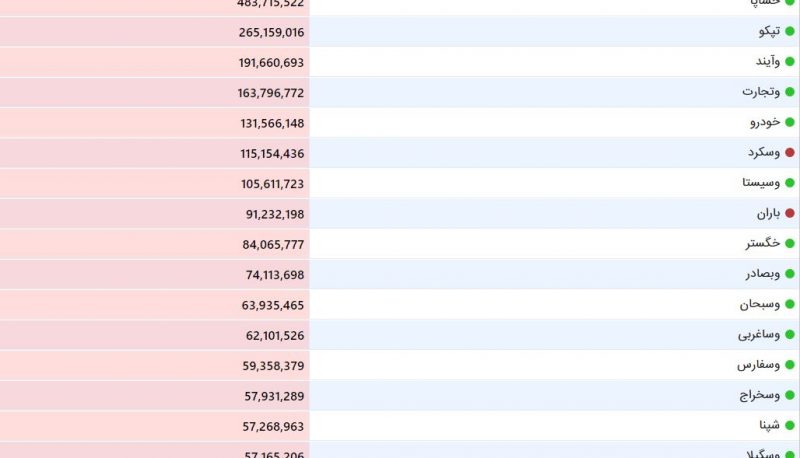Click the green dot beside خگستر
Image resolution: width=800 pixels, height=458 pixels.
790,244
